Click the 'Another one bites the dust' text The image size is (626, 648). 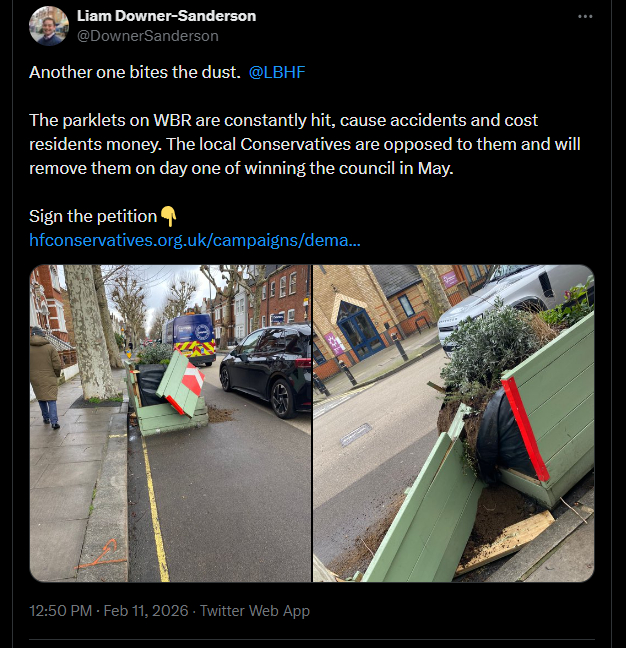[134, 73]
